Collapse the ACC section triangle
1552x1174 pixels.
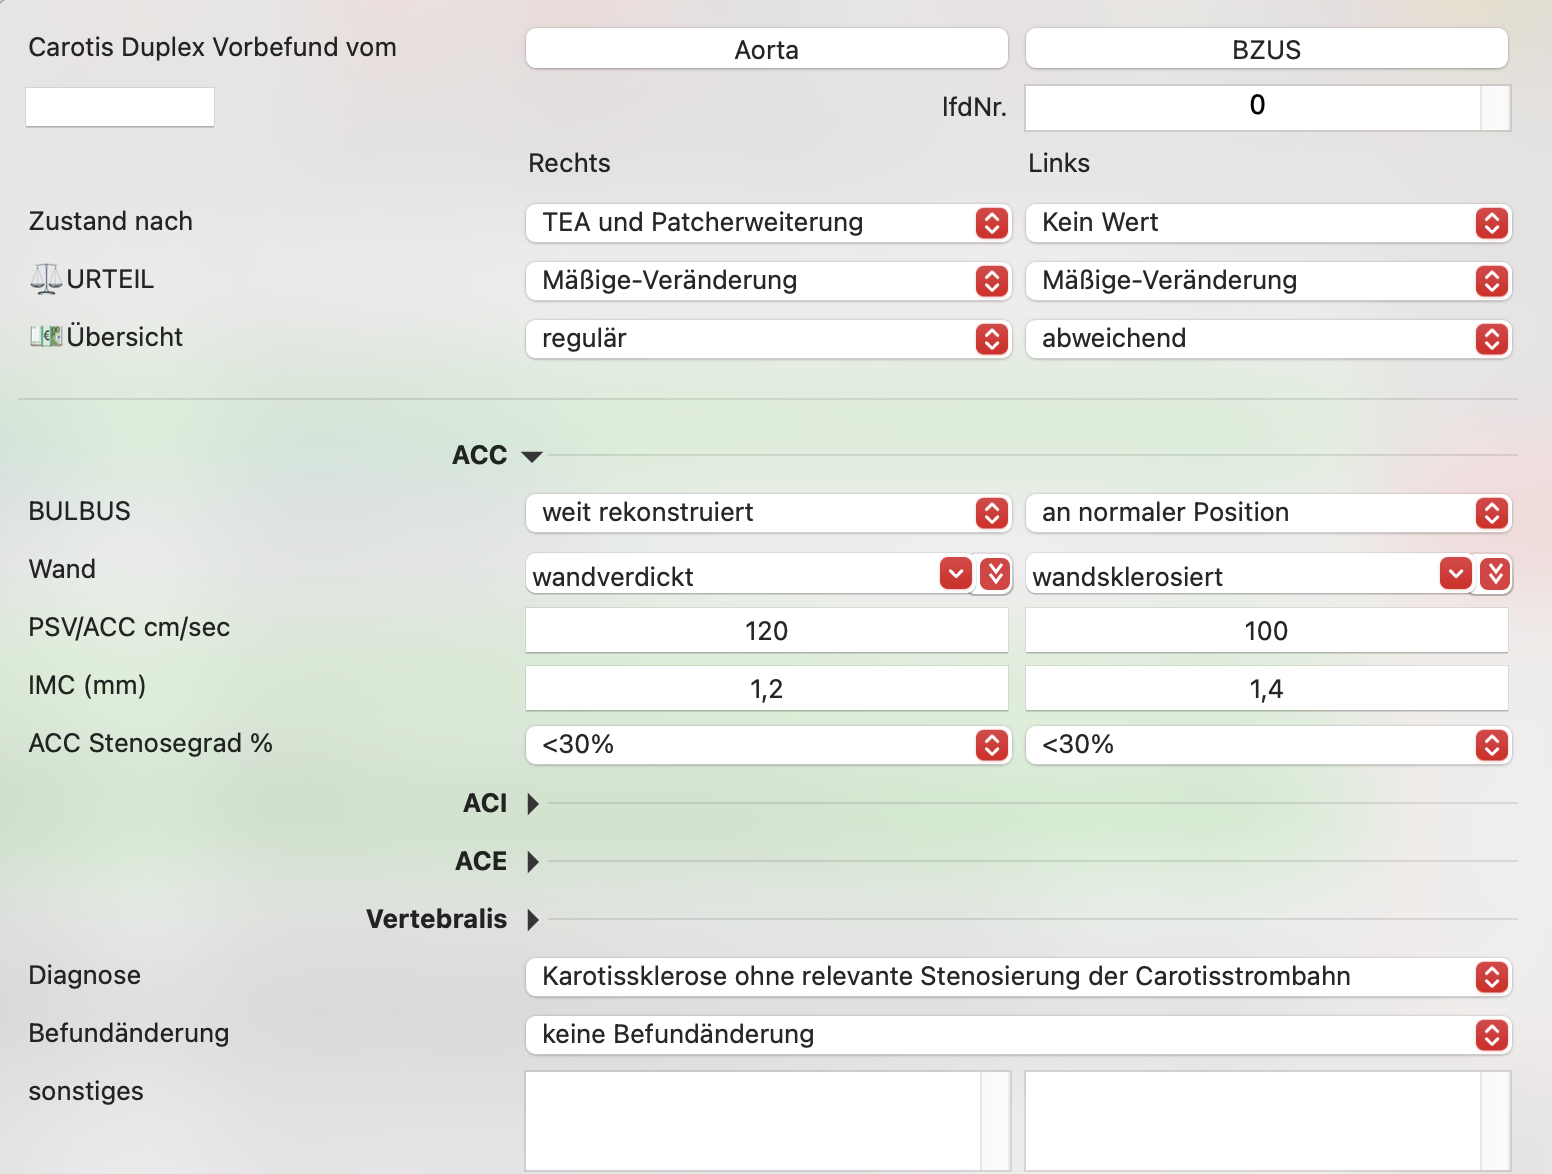click(532, 456)
